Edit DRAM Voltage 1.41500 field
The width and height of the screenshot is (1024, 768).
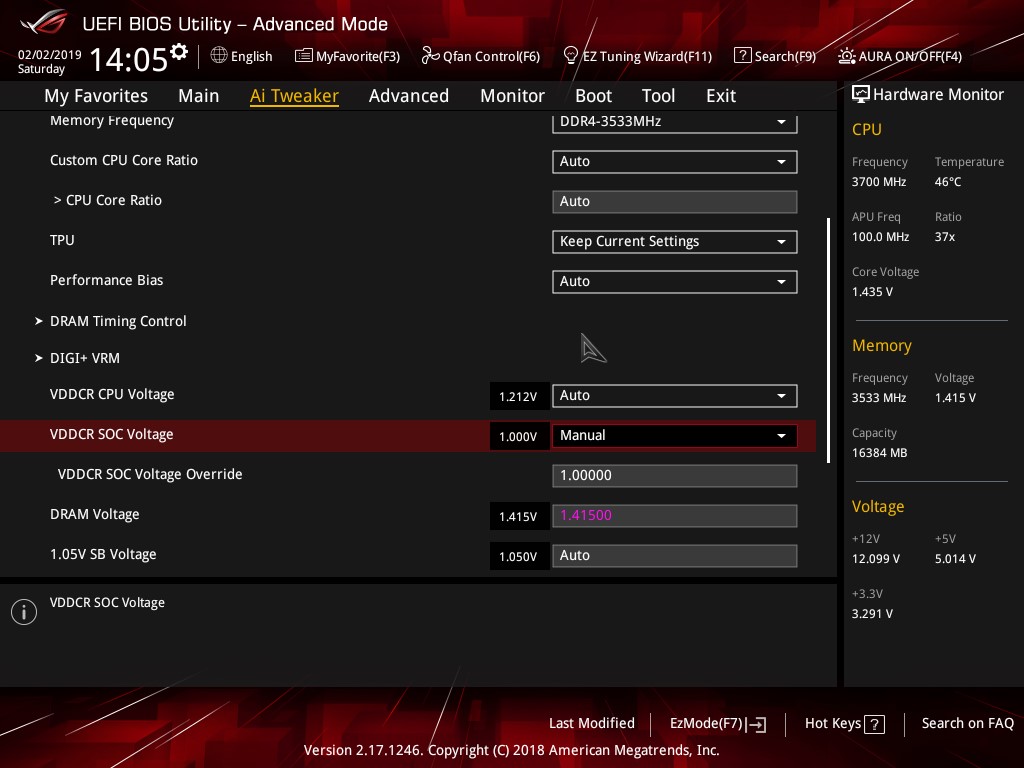coord(675,515)
